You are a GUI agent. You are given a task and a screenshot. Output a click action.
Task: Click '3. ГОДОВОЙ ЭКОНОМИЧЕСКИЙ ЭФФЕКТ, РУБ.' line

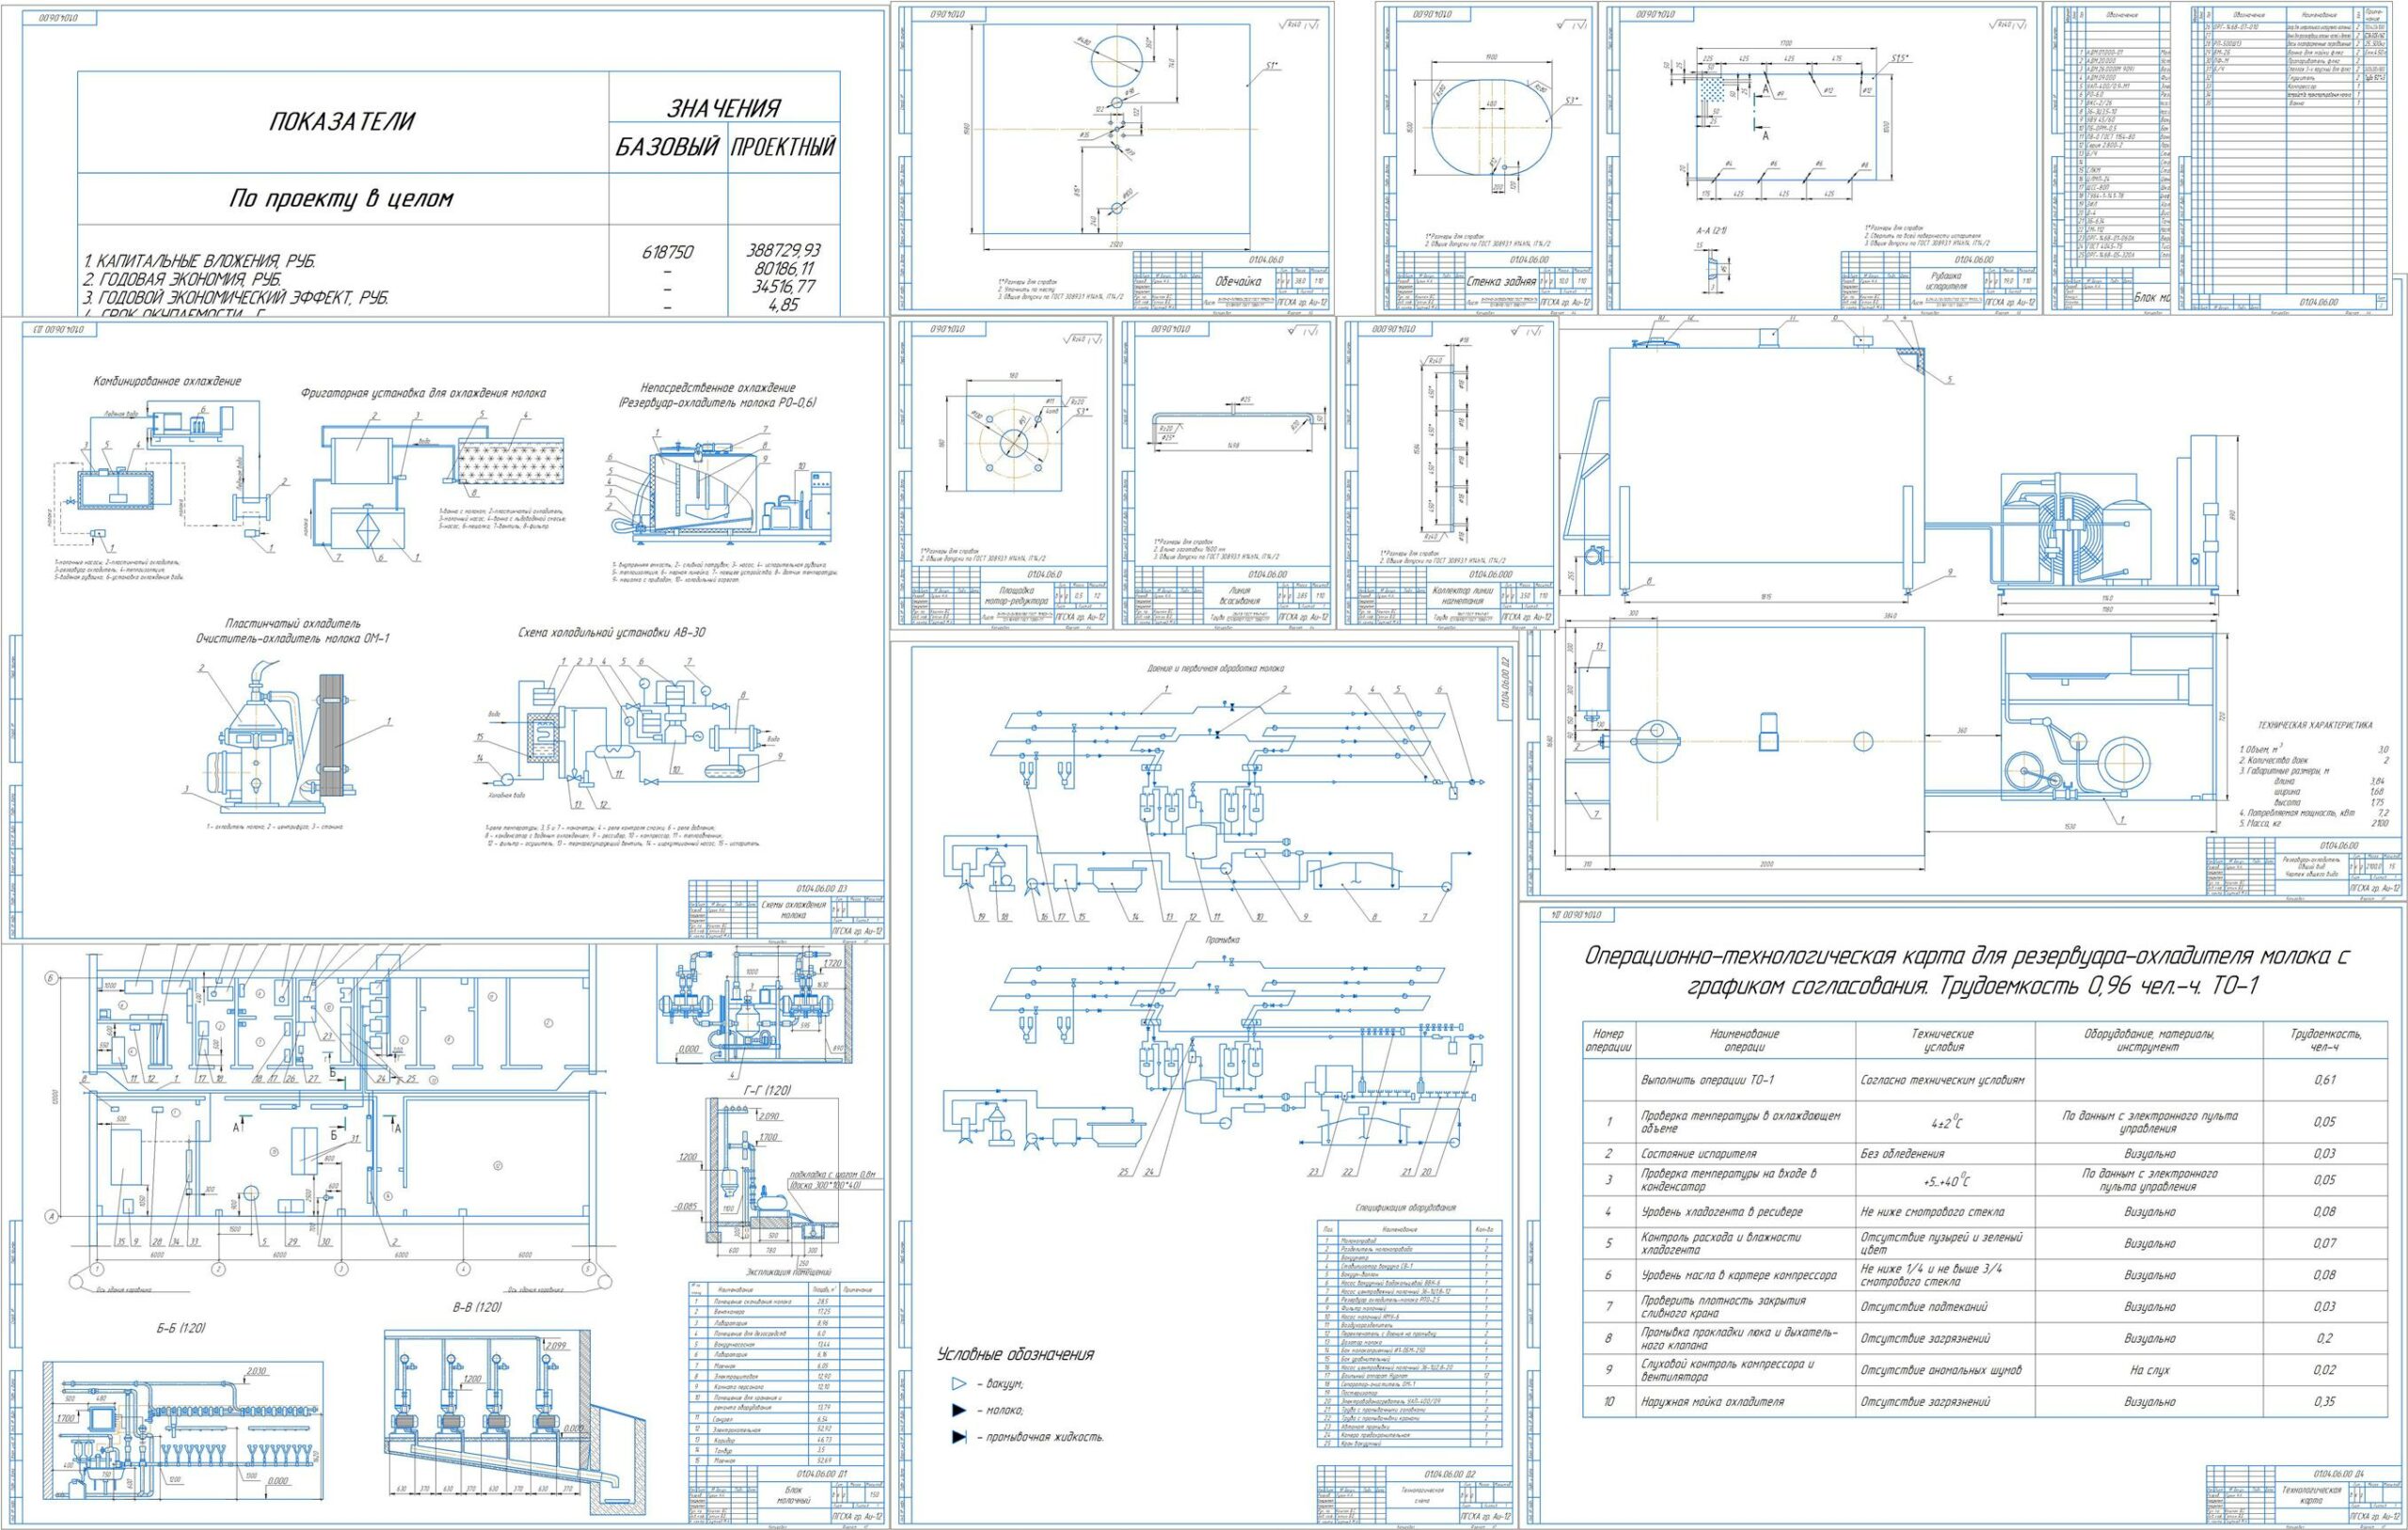pyautogui.click(x=235, y=298)
